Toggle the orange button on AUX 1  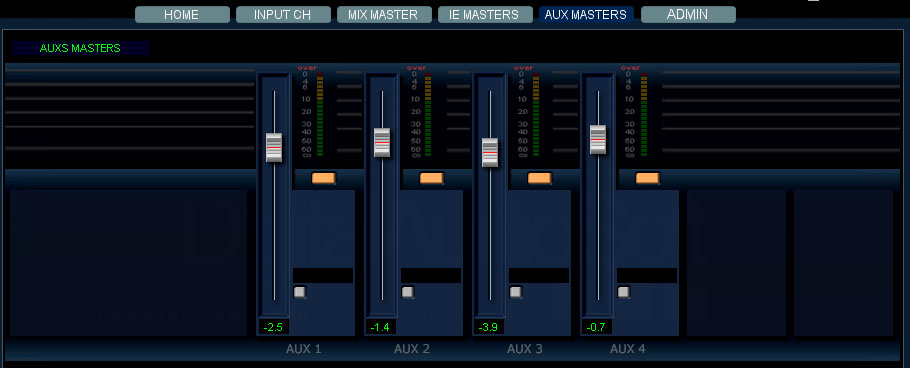(x=324, y=178)
